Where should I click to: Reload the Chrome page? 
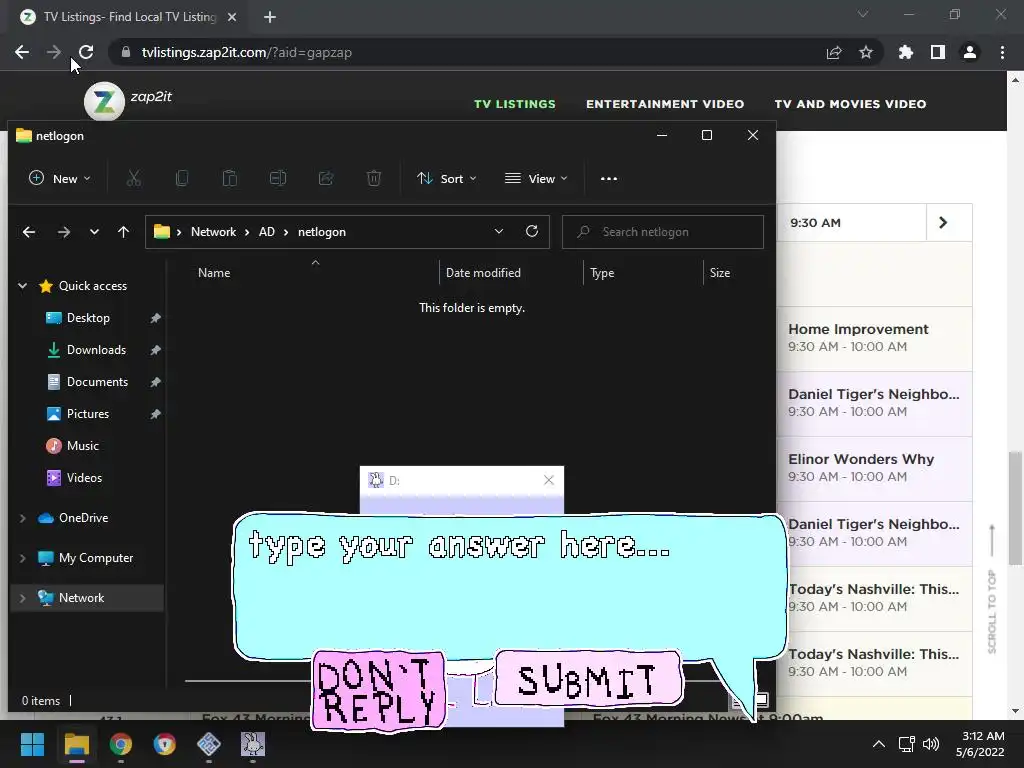point(86,52)
